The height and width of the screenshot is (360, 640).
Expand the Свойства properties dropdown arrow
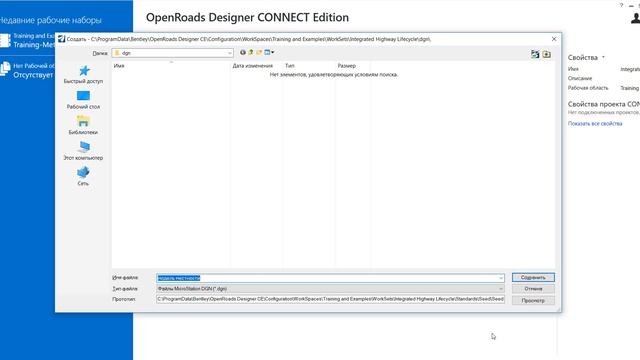[x=603, y=58]
